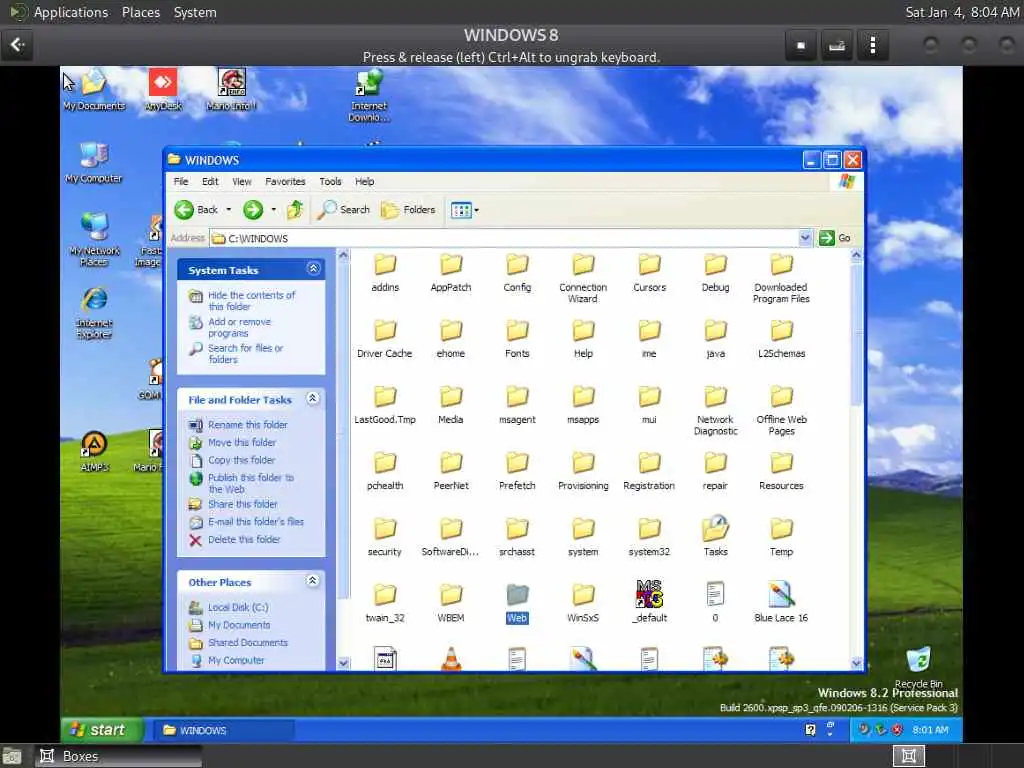1024x768 pixels.
Task: Select the Tasks scheduled folder icon
Action: 715,528
